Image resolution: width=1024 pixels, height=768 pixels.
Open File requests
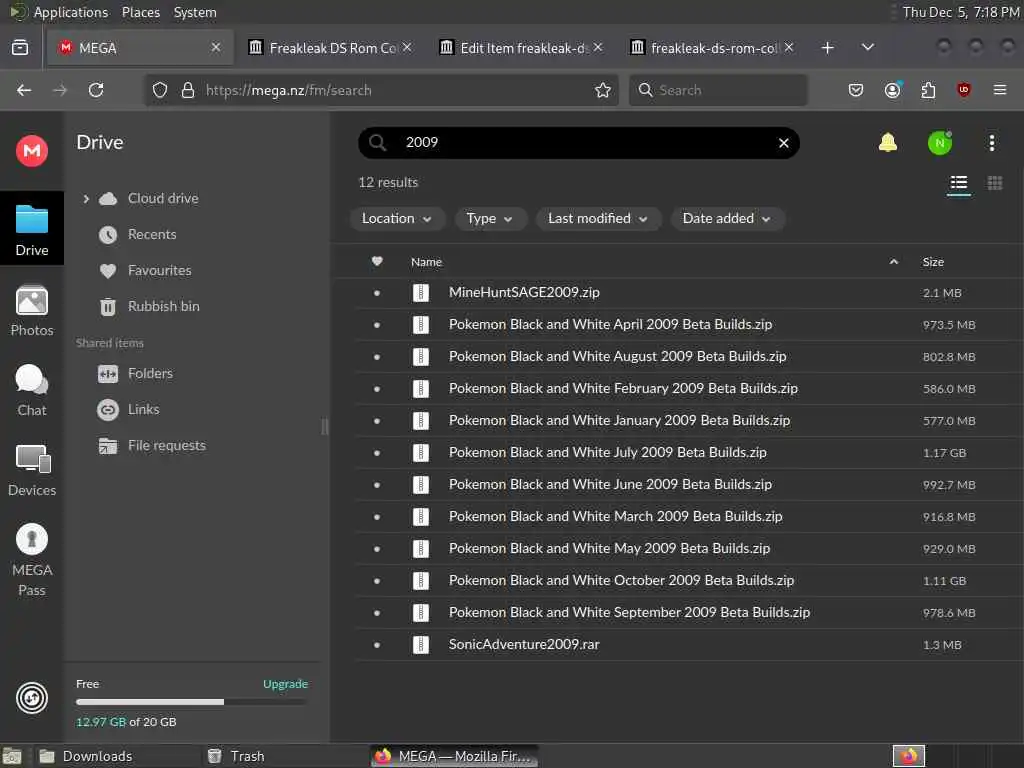(167, 445)
